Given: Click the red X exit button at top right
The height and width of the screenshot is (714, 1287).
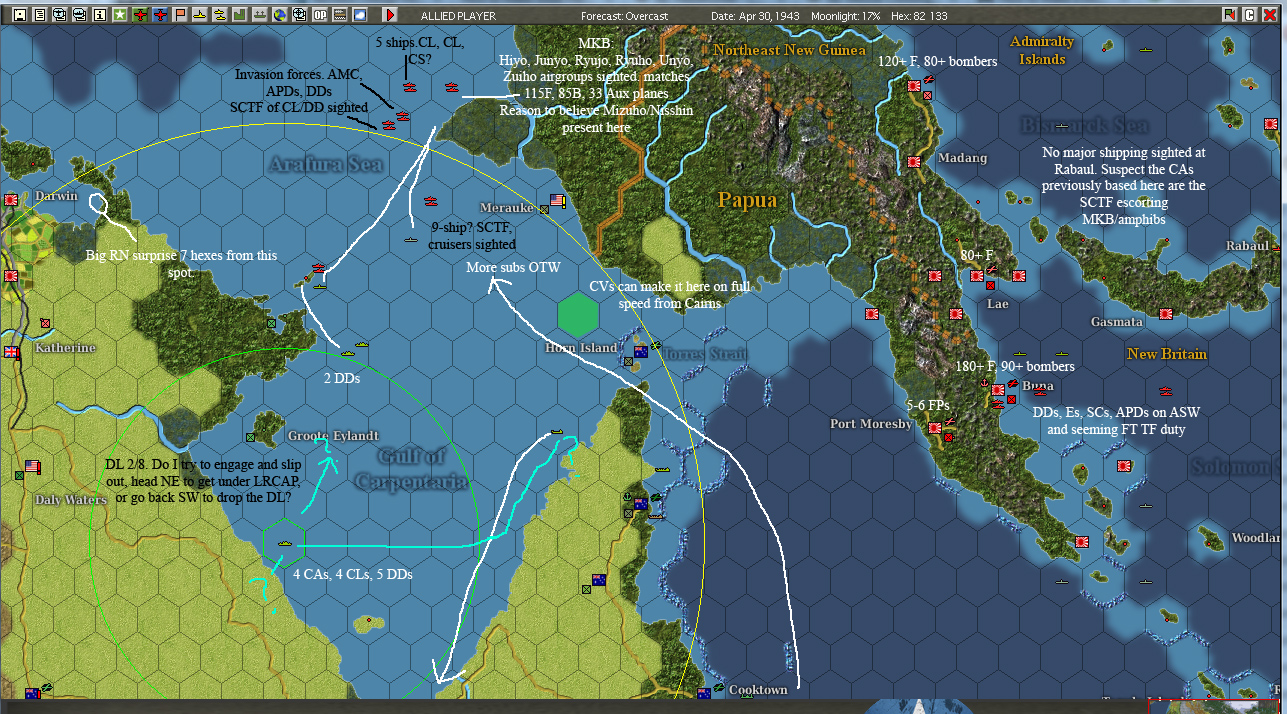Looking at the screenshot, I should (x=1270, y=15).
